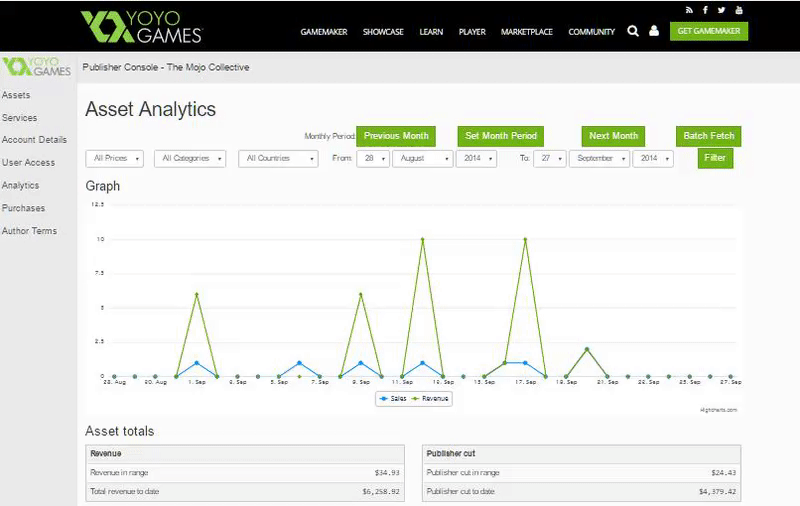
Task: Click the Set Month Period button
Action: pos(501,136)
